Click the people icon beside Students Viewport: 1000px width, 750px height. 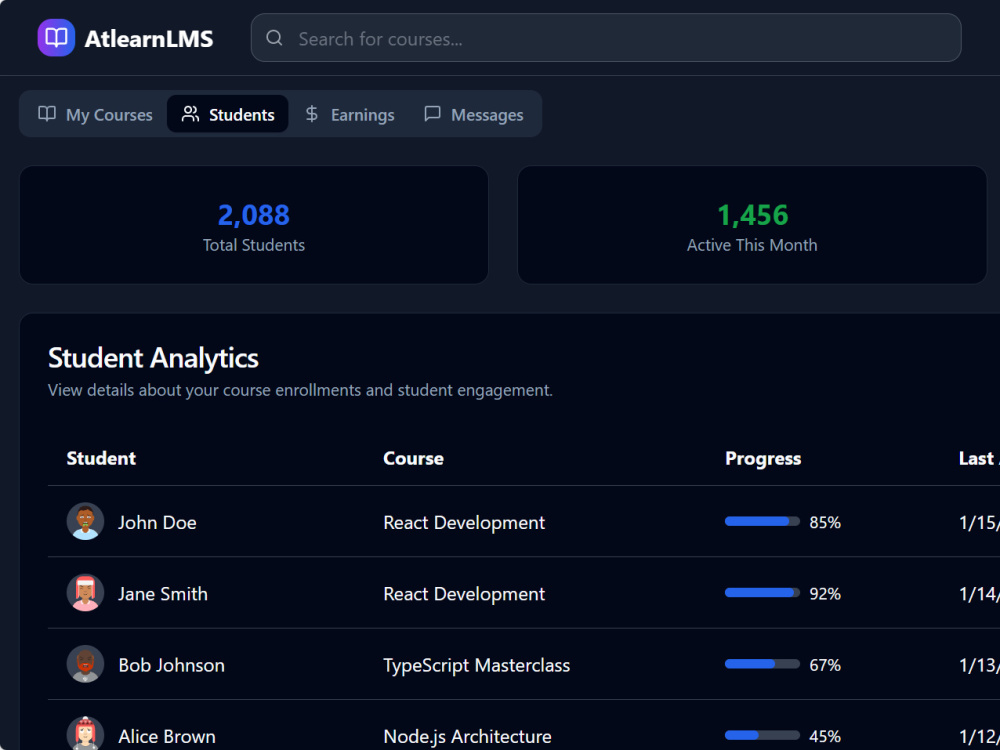190,114
